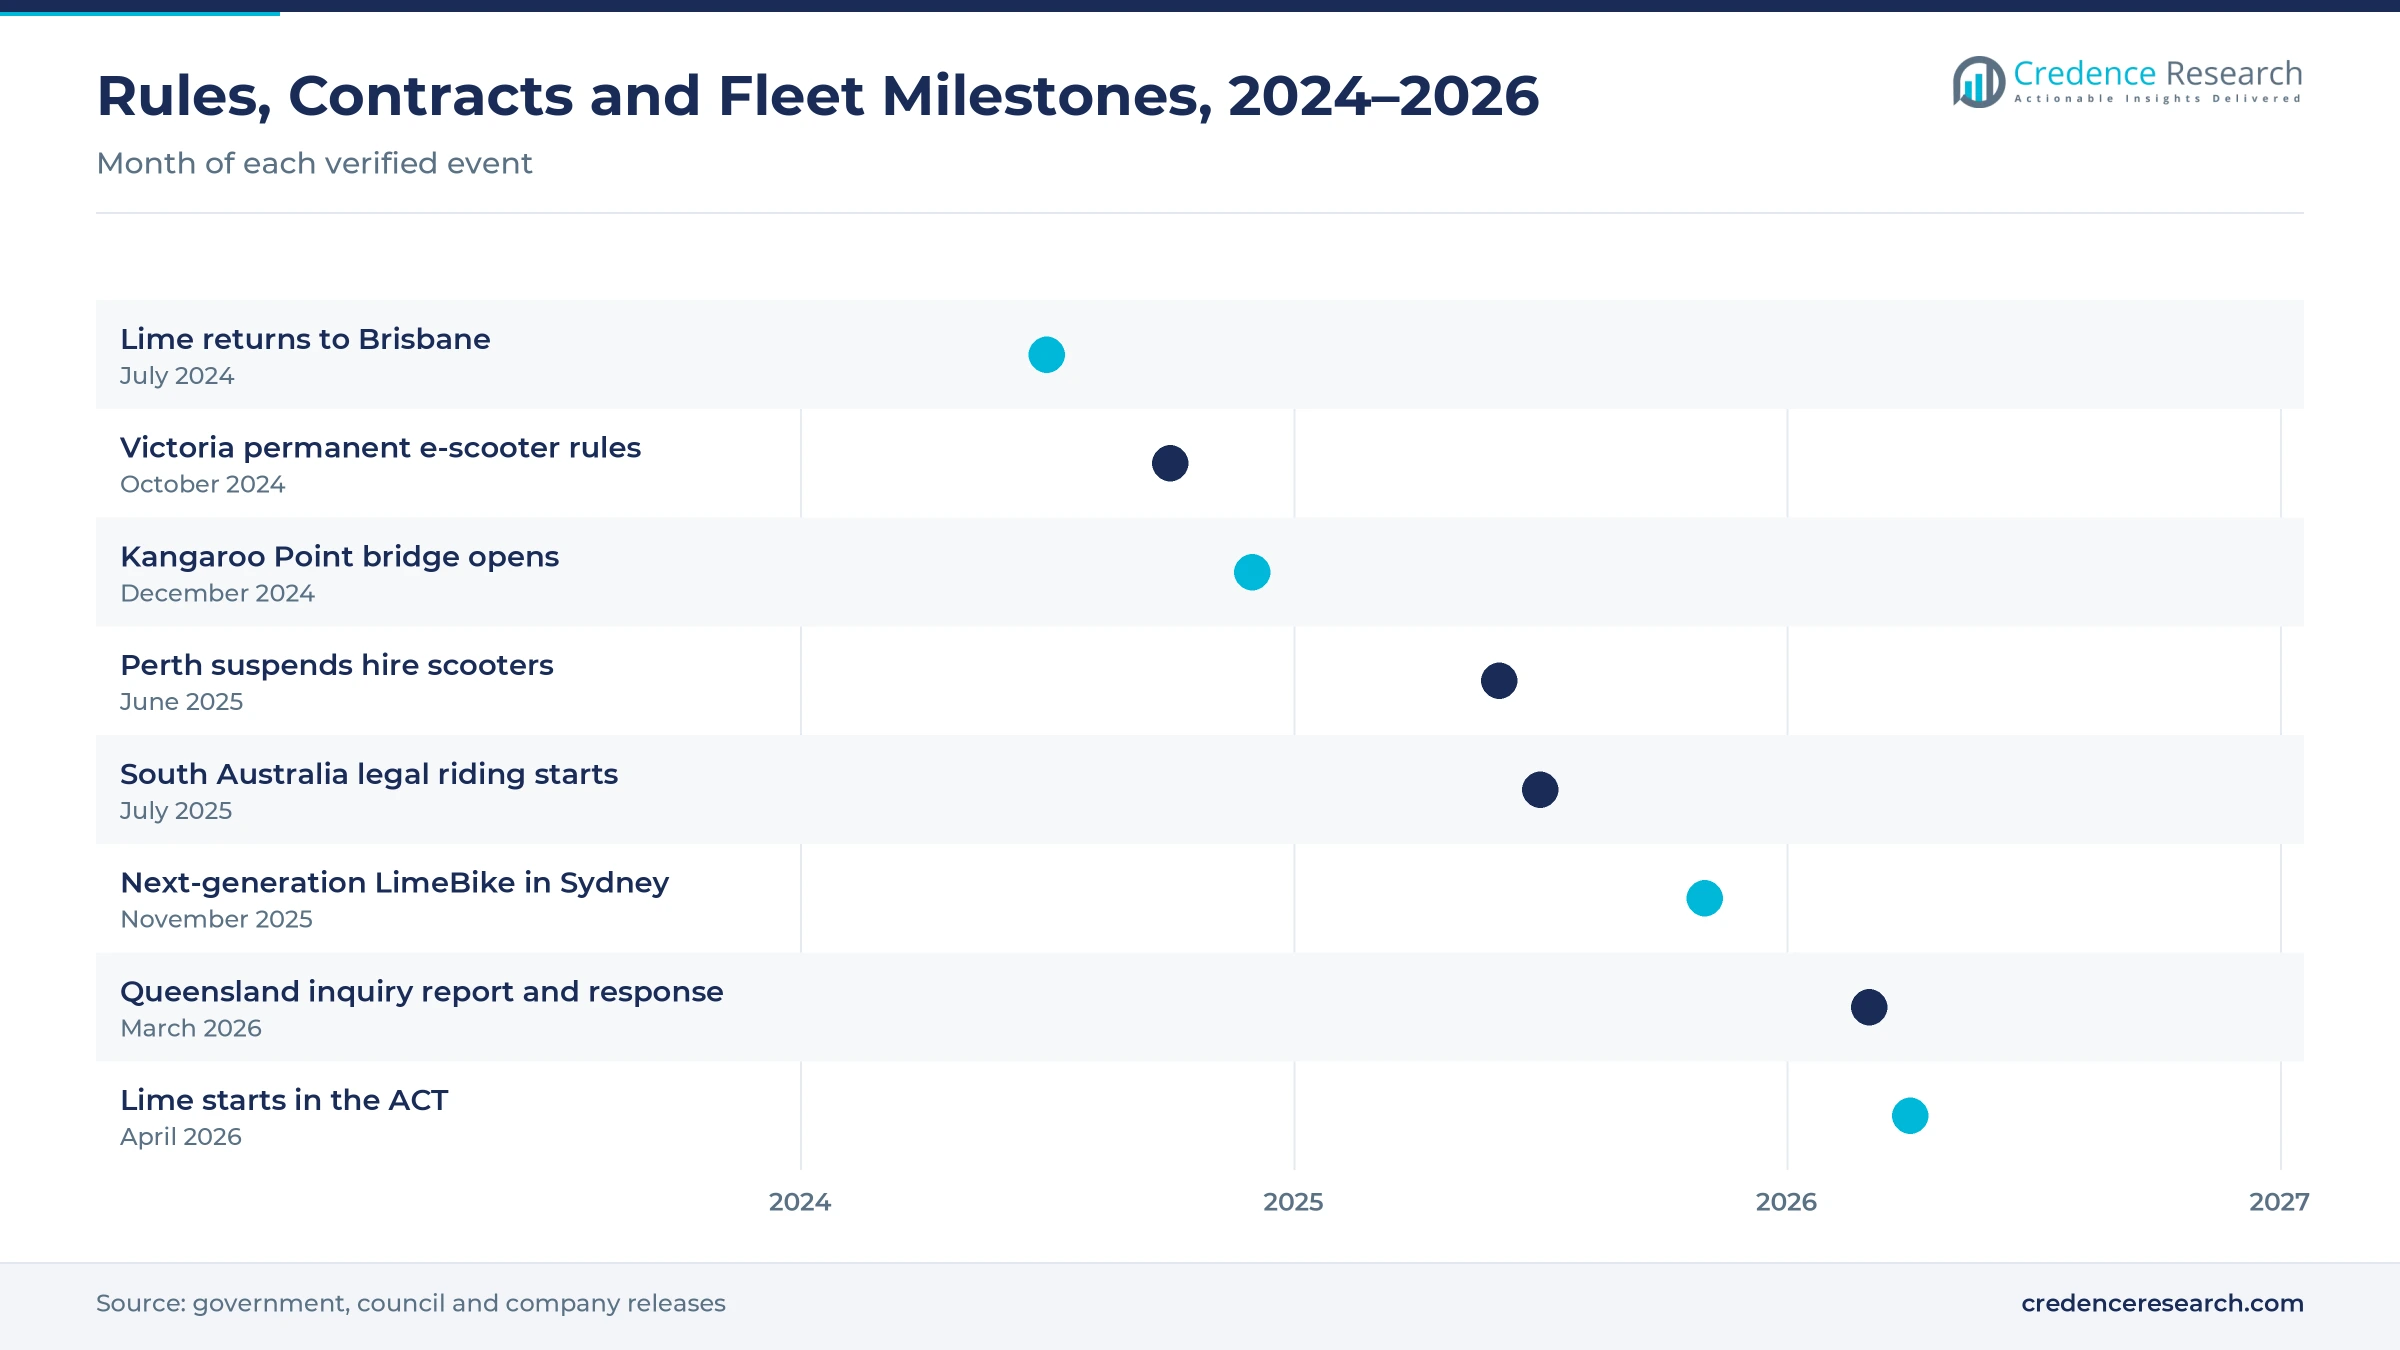Click the 'Actionable Insights Delivered' tagline

tap(2158, 99)
